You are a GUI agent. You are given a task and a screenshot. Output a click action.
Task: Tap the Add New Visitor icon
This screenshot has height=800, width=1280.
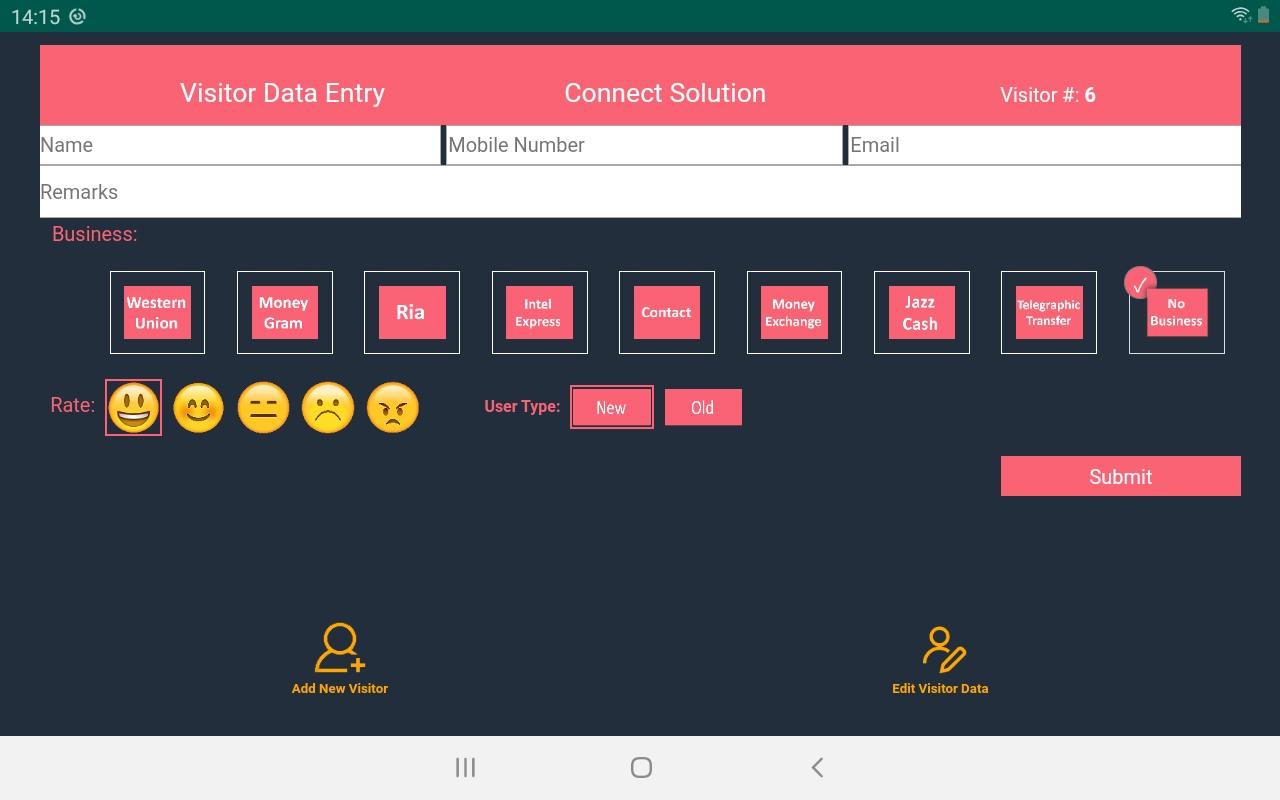click(x=340, y=648)
